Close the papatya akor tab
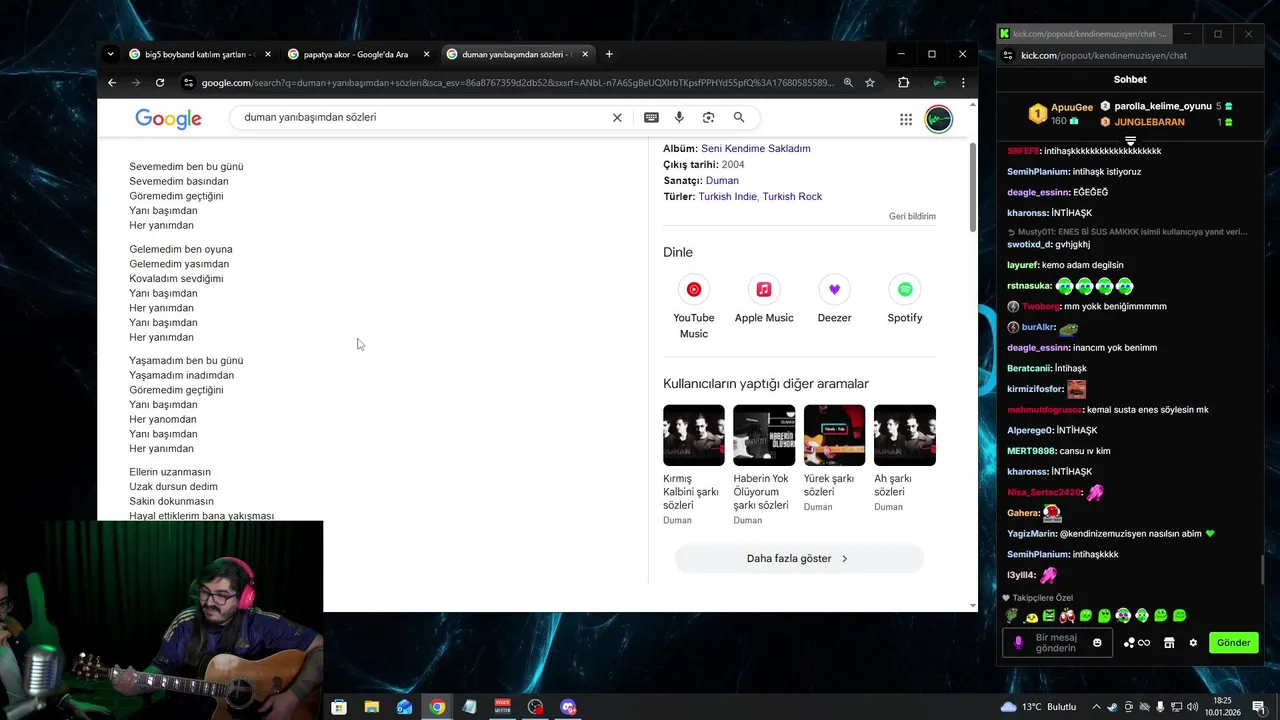 tap(427, 54)
